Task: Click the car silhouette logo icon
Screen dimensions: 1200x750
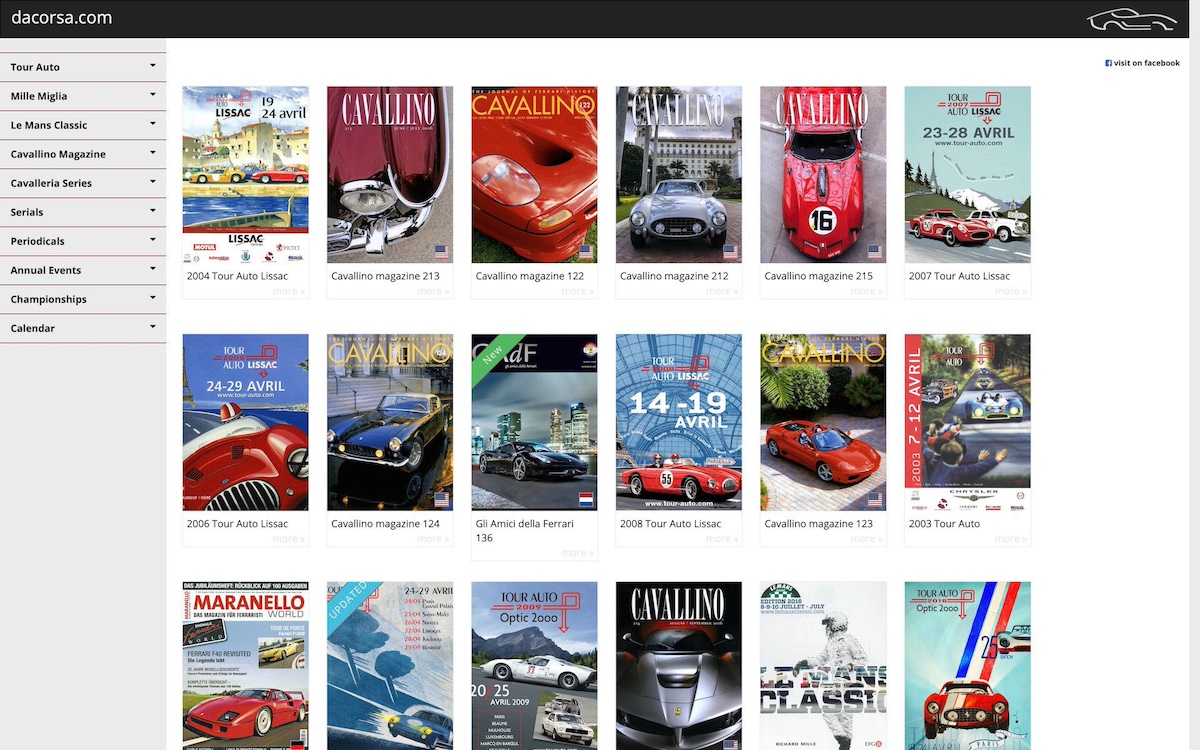Action: tap(1132, 19)
